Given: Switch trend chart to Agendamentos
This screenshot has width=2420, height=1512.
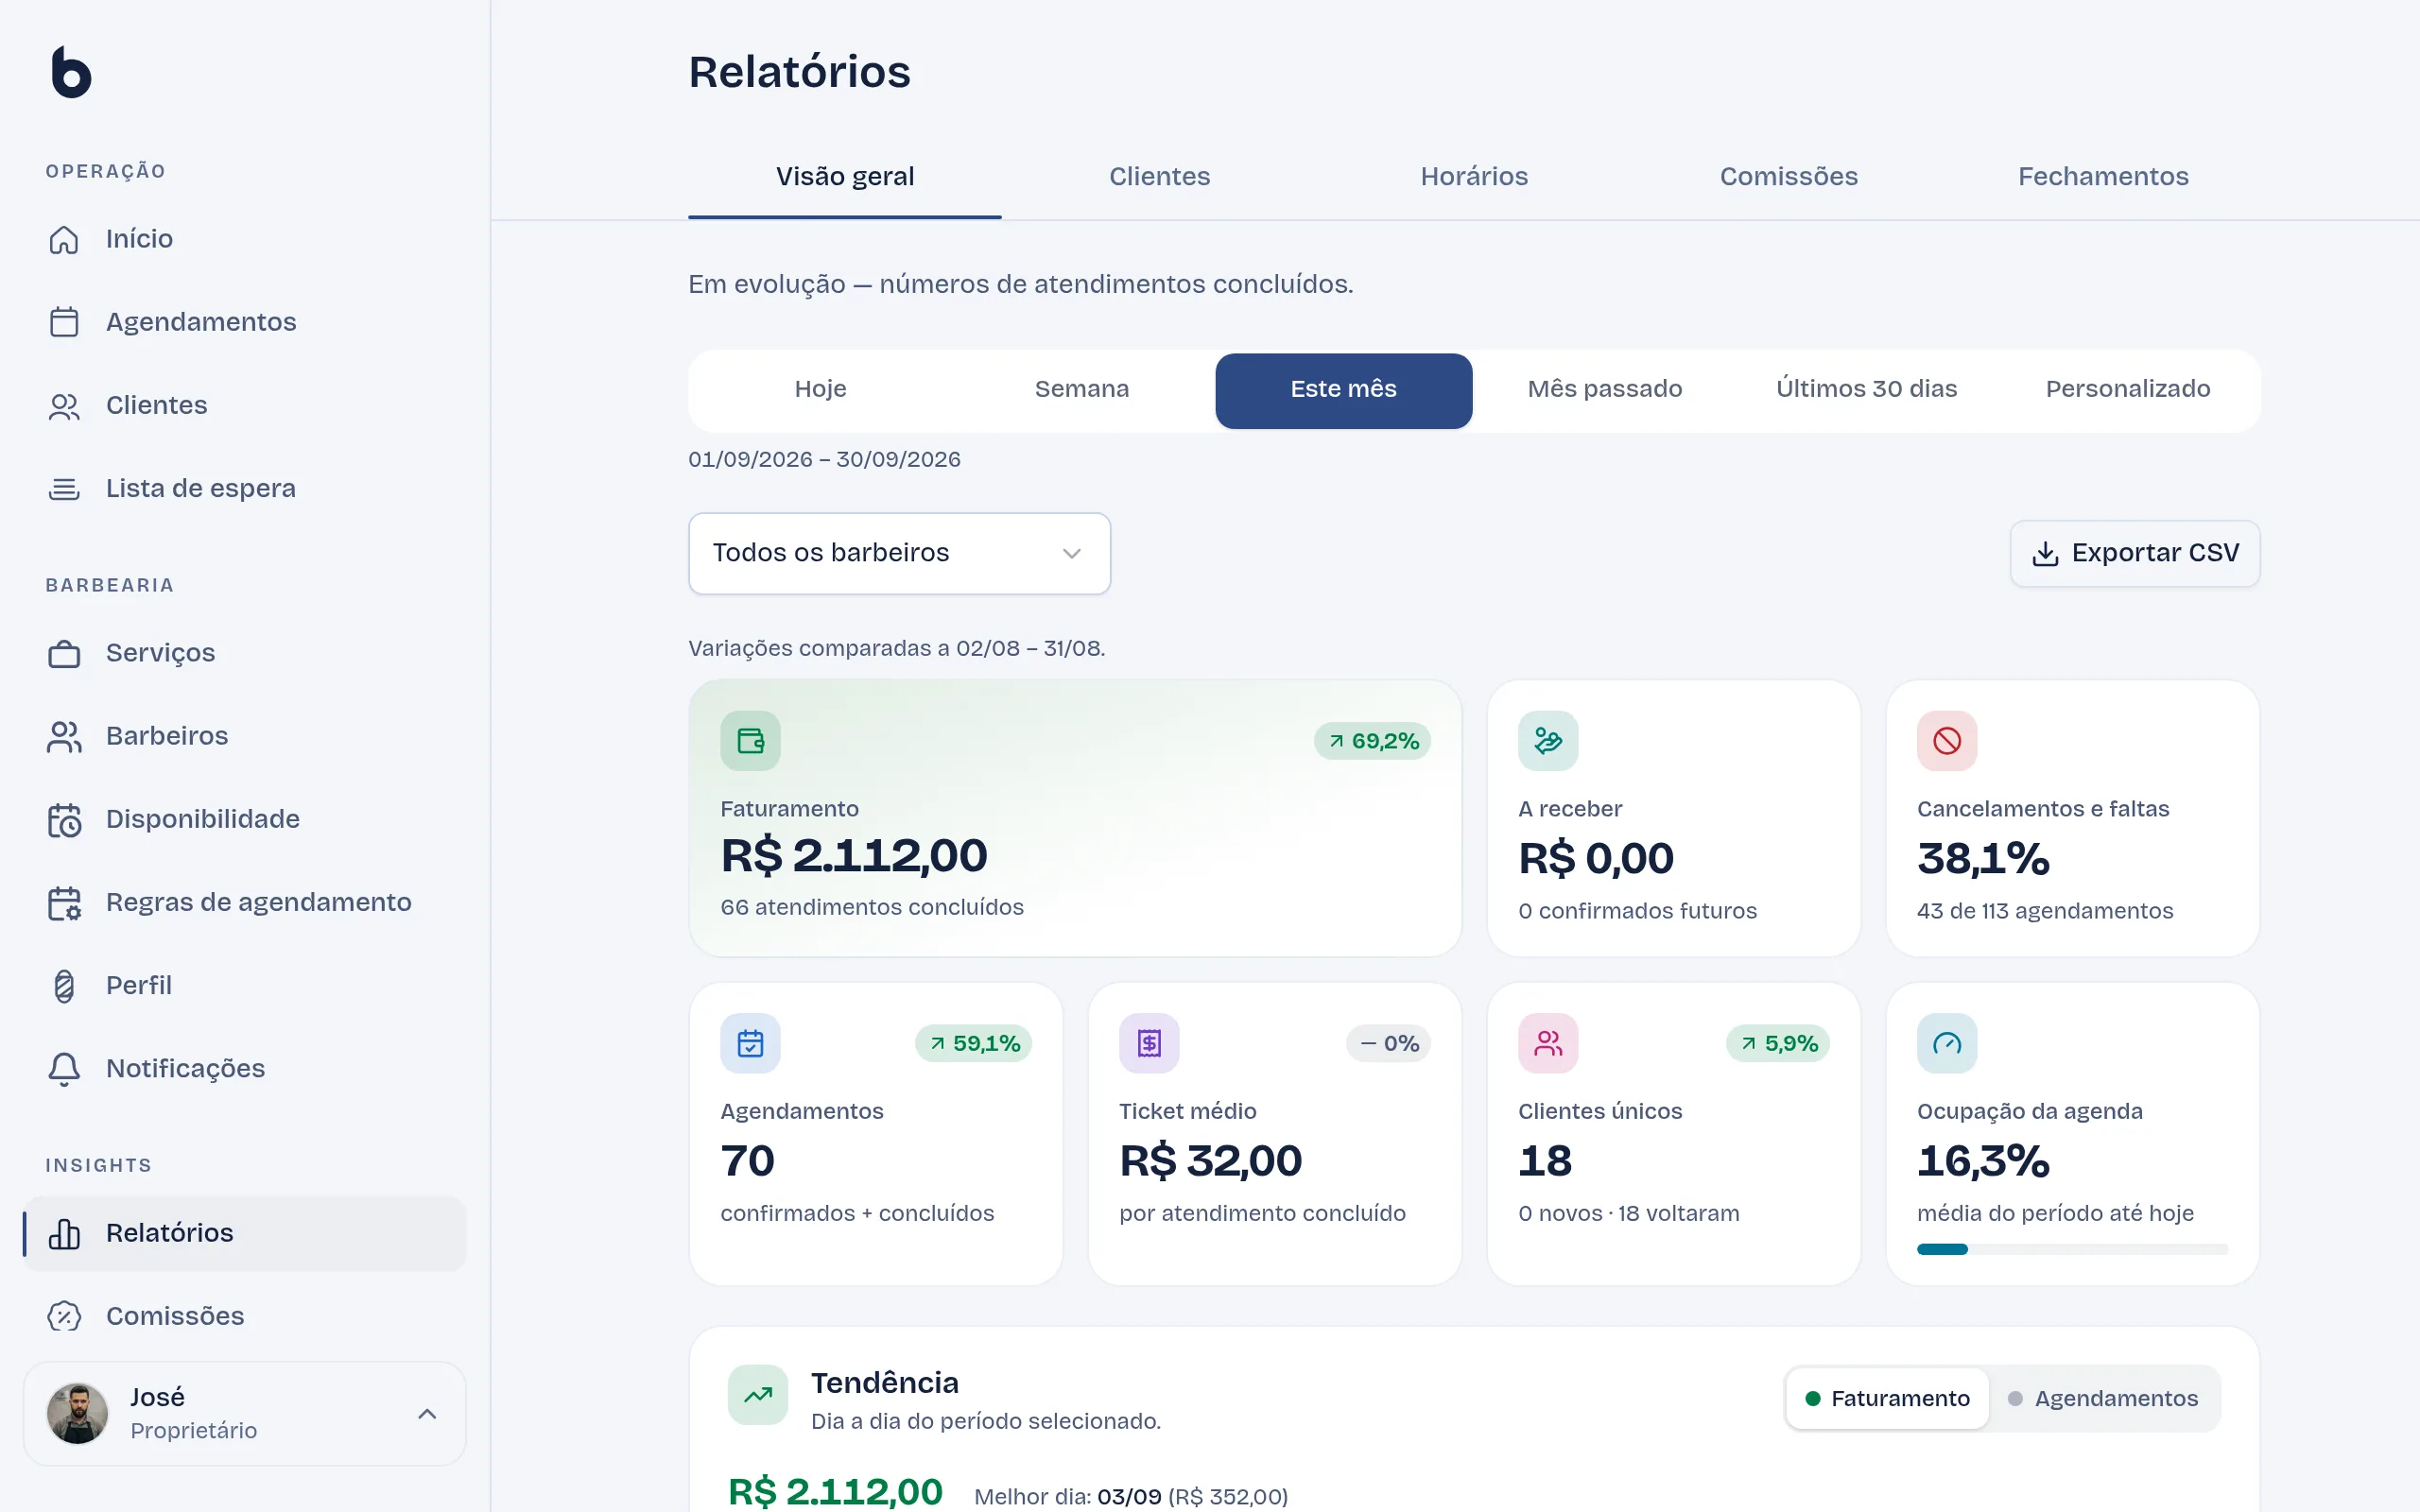Looking at the screenshot, I should 2103,1398.
